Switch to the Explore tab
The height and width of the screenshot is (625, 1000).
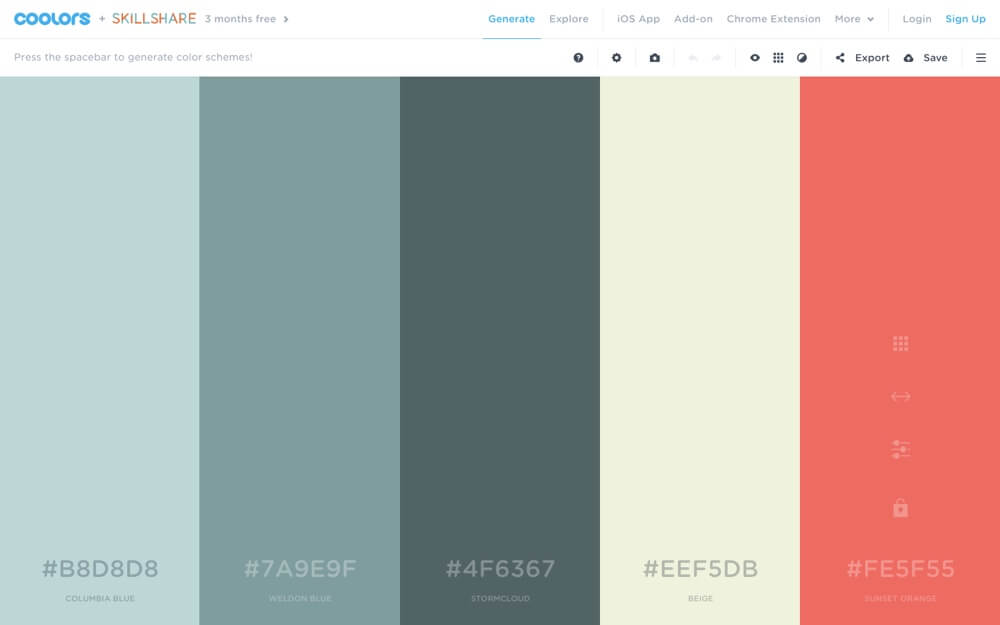[x=569, y=19]
